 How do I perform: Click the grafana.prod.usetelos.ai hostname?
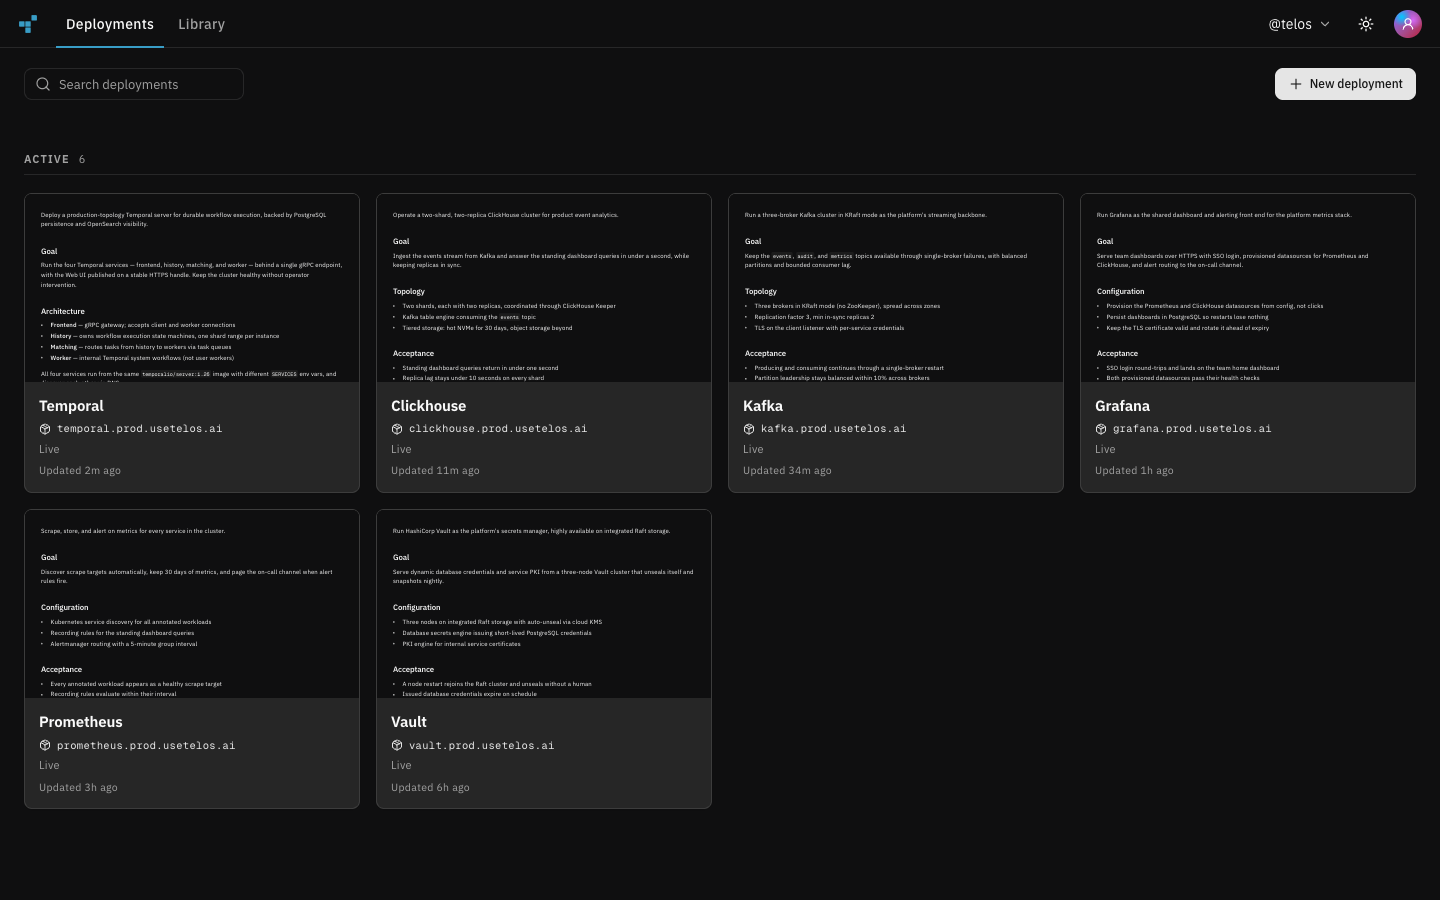click(x=1192, y=429)
